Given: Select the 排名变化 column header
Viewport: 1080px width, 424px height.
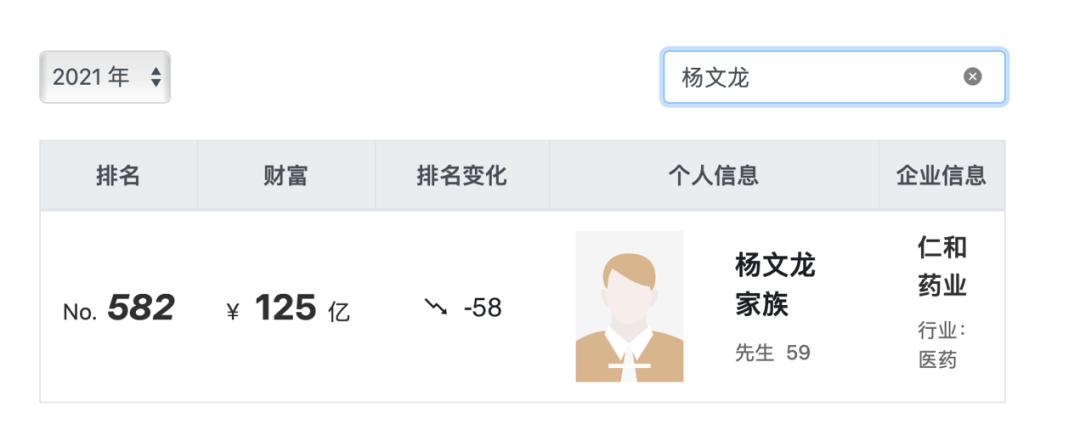Looking at the screenshot, I should pos(462,176).
